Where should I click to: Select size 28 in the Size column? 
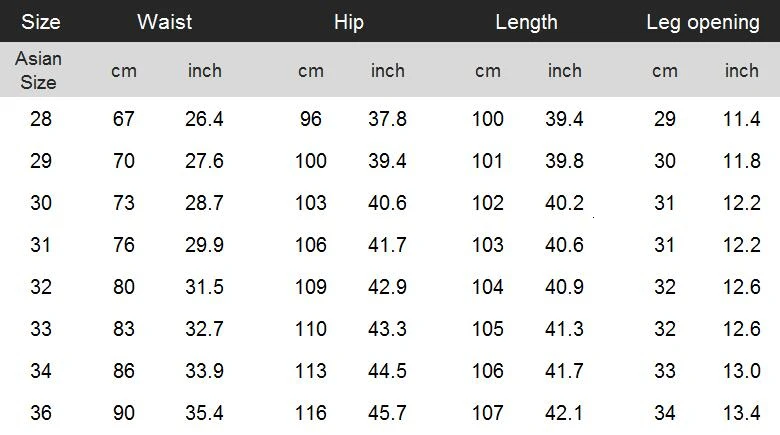(x=41, y=119)
